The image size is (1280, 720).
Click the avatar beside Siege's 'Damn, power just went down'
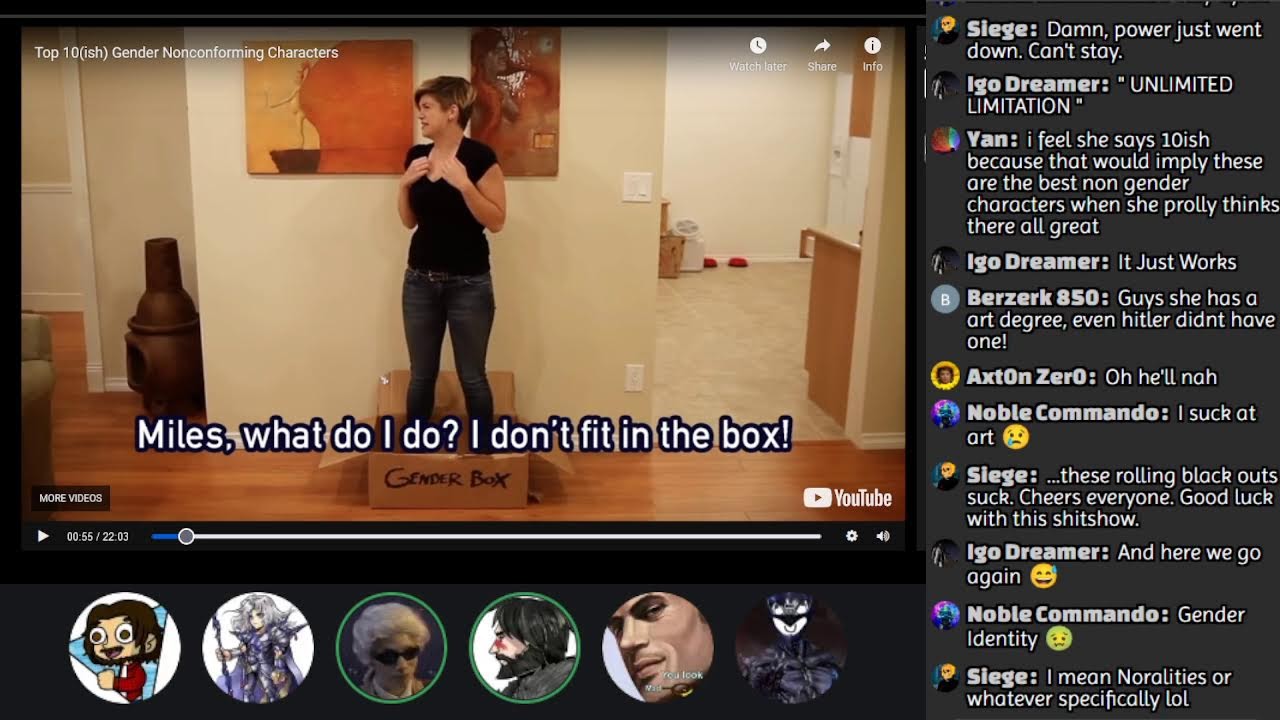click(945, 30)
